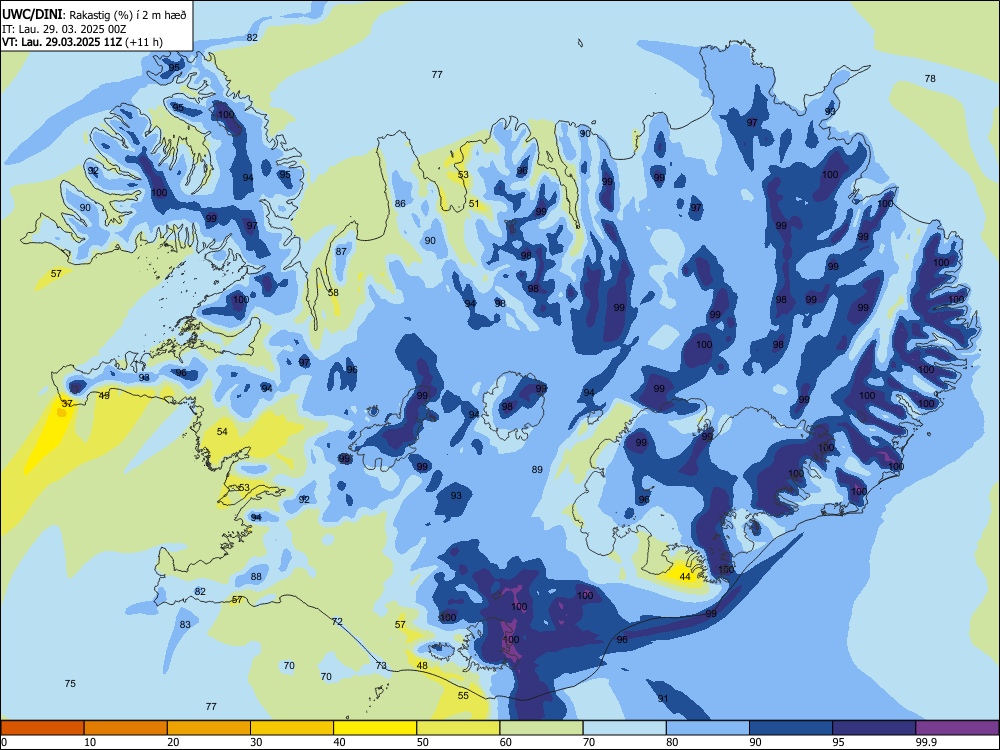The height and width of the screenshot is (750, 1000).
Task: Select the light green 60–70 legend swatch
Action: [541, 728]
